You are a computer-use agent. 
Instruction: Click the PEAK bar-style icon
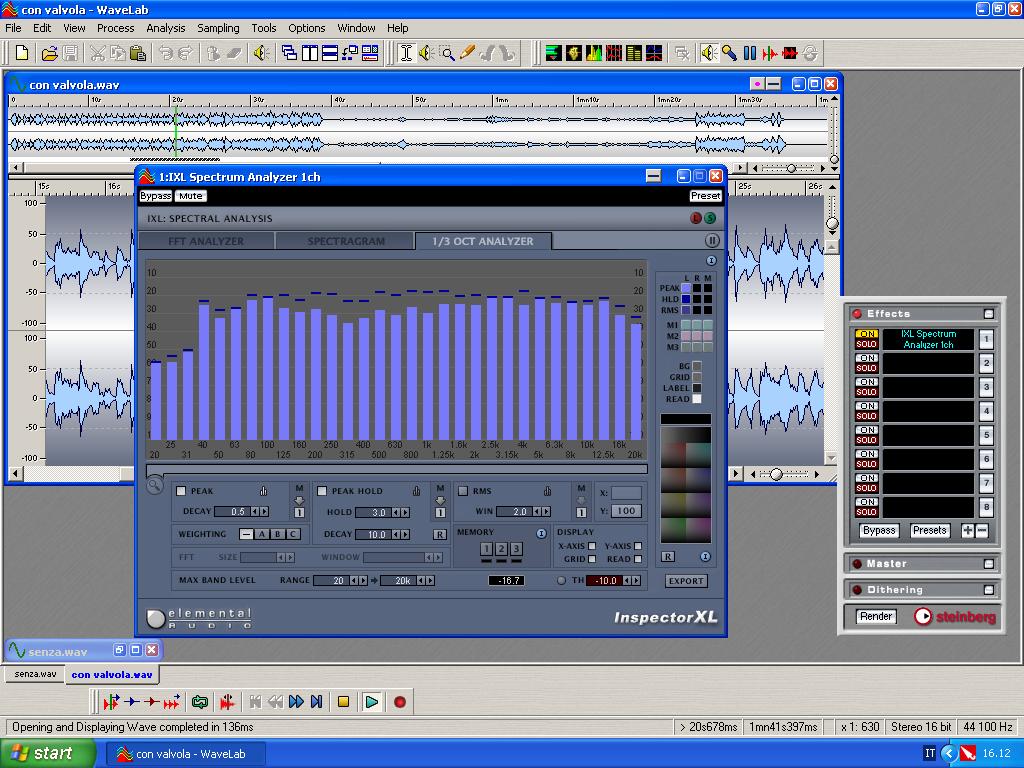coord(264,491)
